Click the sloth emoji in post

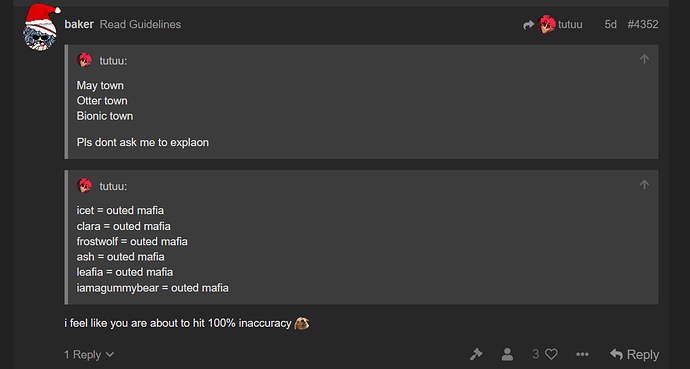click(302, 323)
